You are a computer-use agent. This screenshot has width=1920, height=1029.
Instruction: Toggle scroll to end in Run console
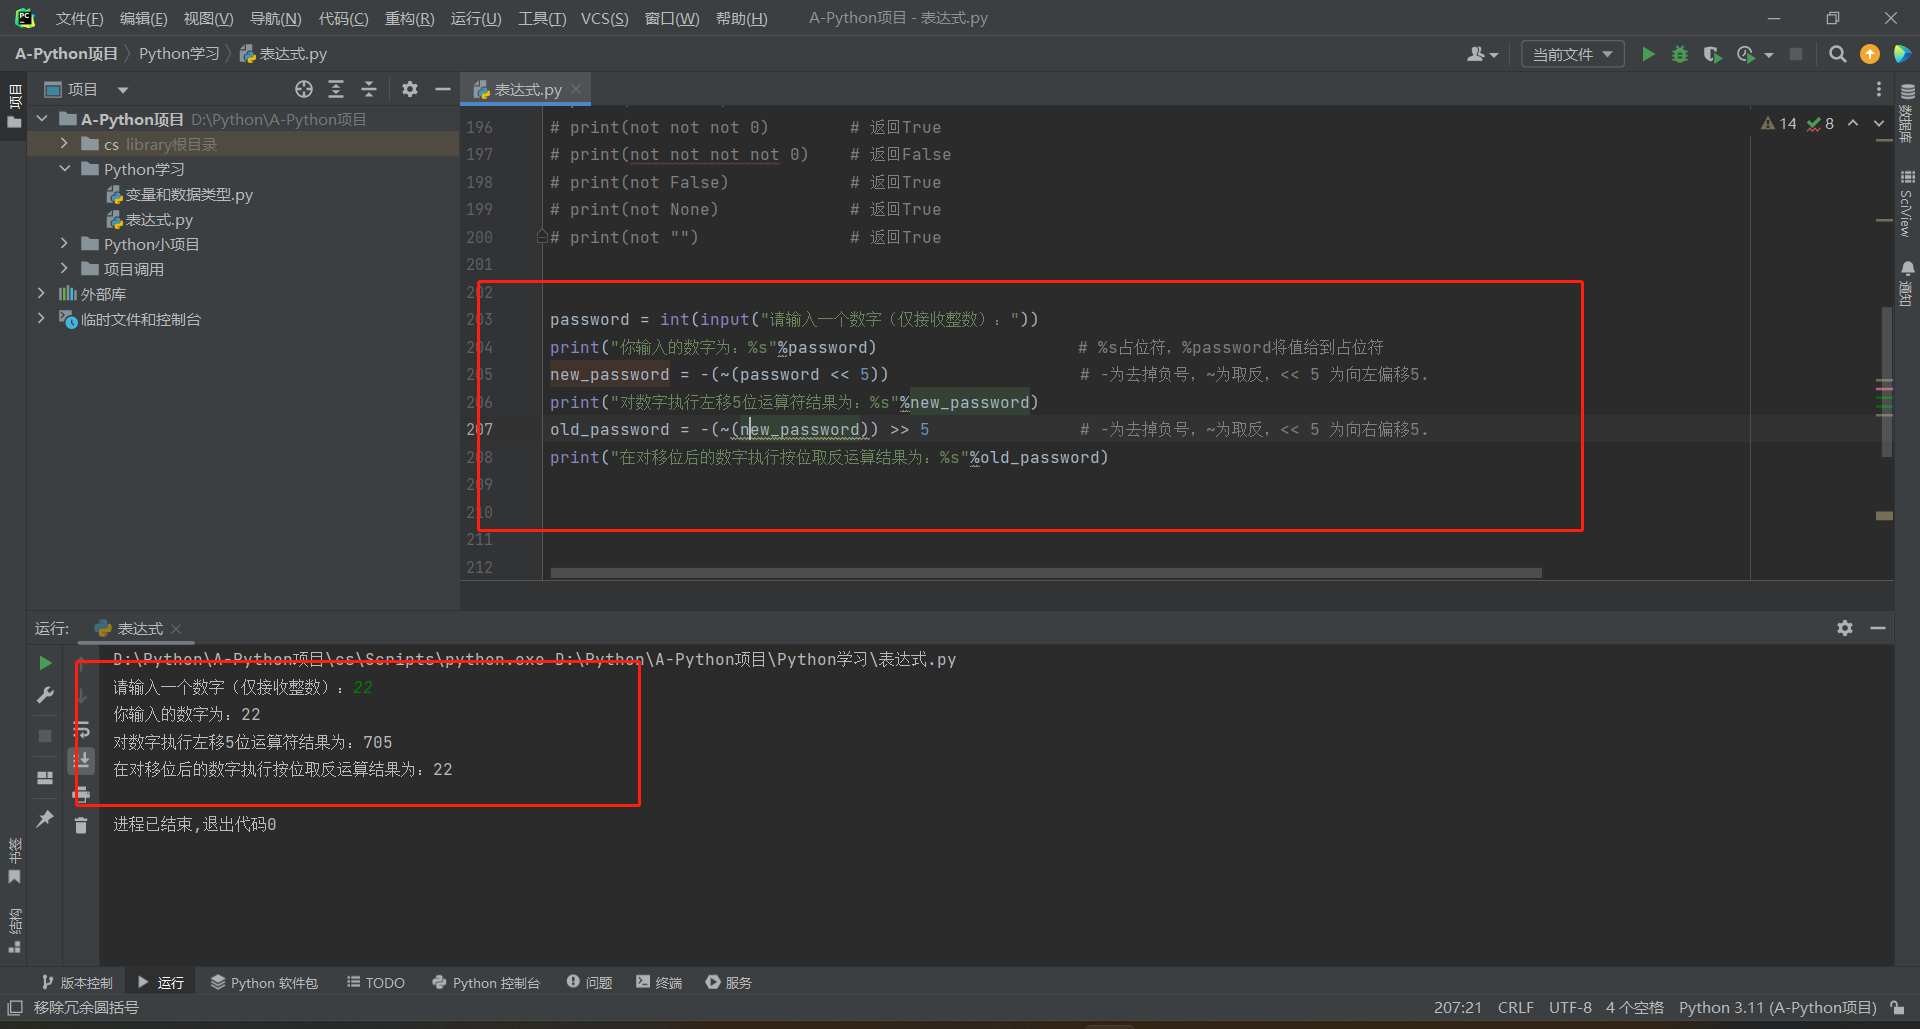(x=81, y=761)
